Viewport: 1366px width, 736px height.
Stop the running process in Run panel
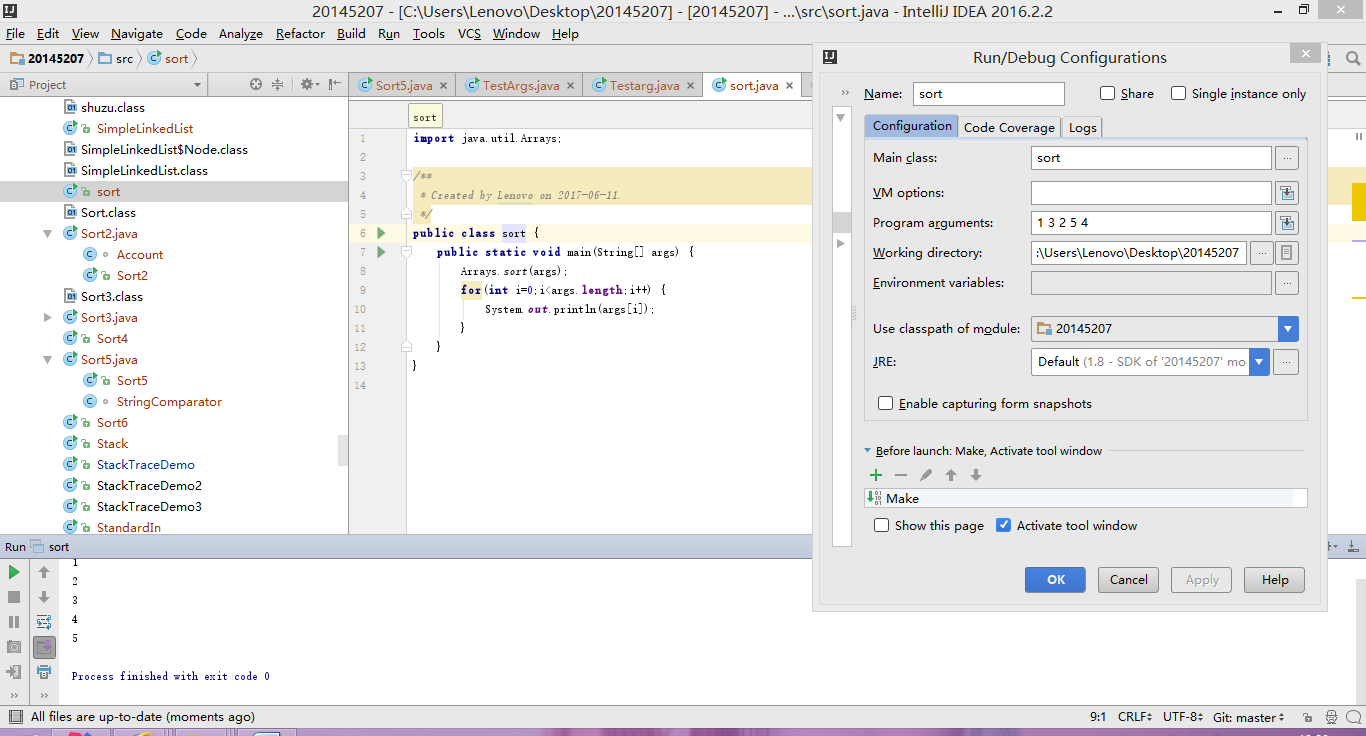coord(14,597)
